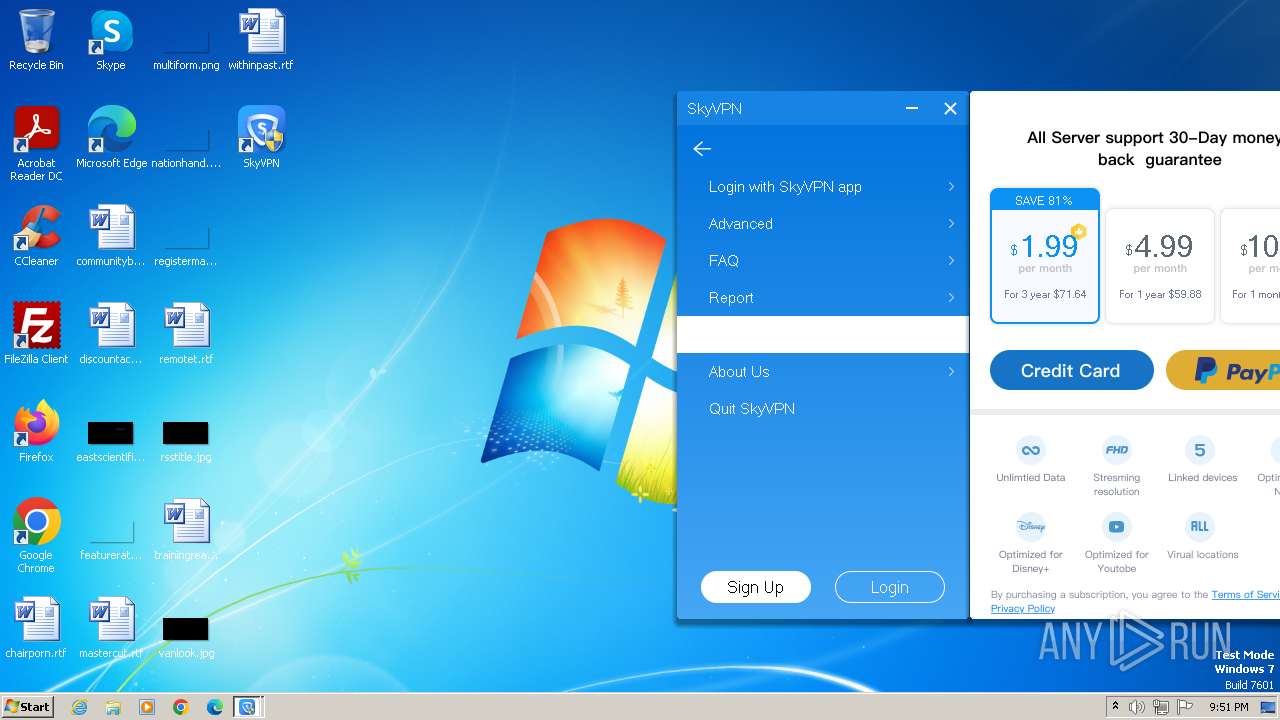Image resolution: width=1280 pixels, height=720 pixels.
Task: Select the mastercut.rtf desktop file
Action: [111, 628]
